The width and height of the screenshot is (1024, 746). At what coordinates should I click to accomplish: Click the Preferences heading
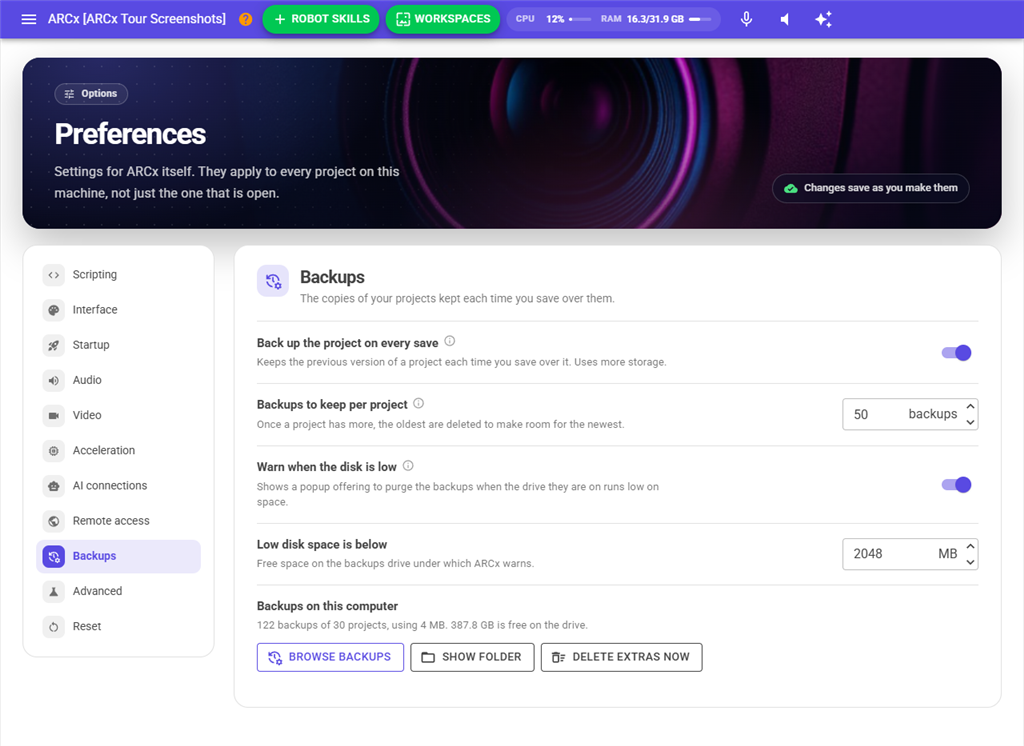coord(130,134)
